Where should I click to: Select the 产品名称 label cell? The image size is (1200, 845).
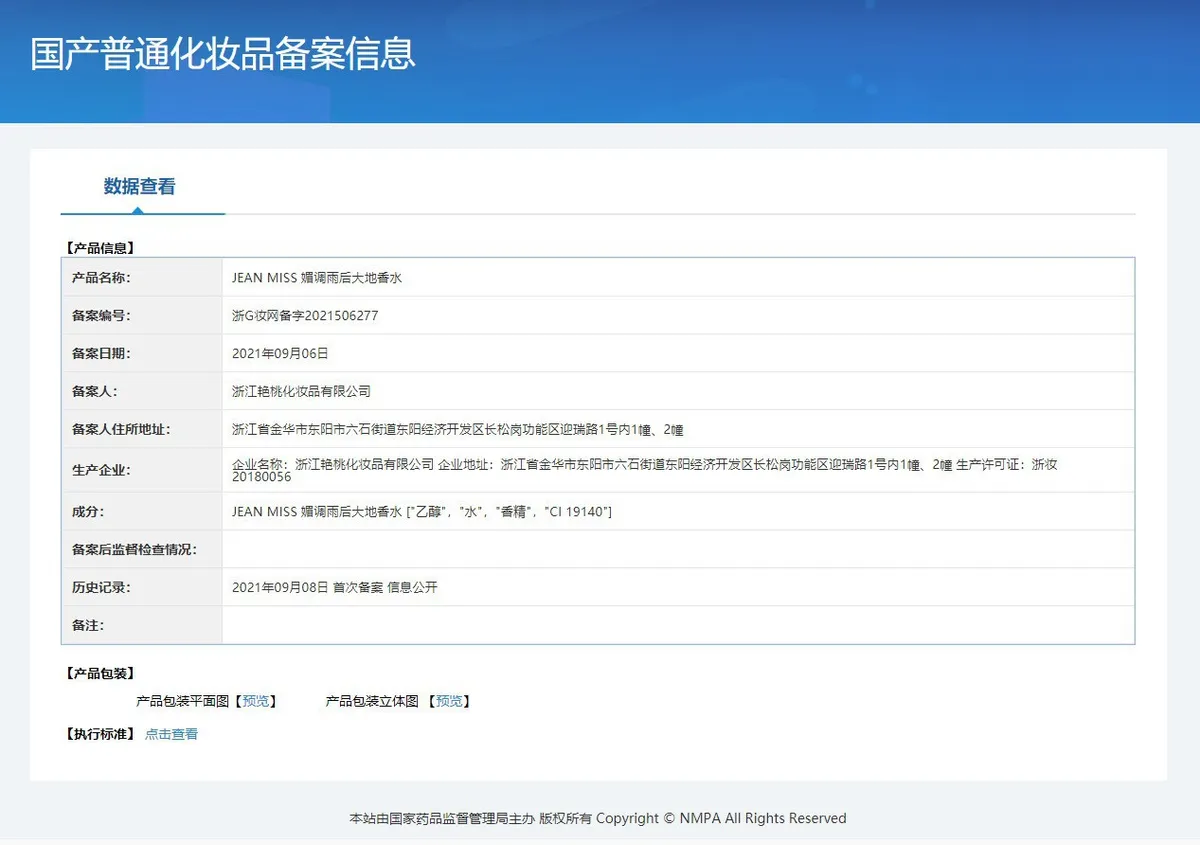[142, 278]
